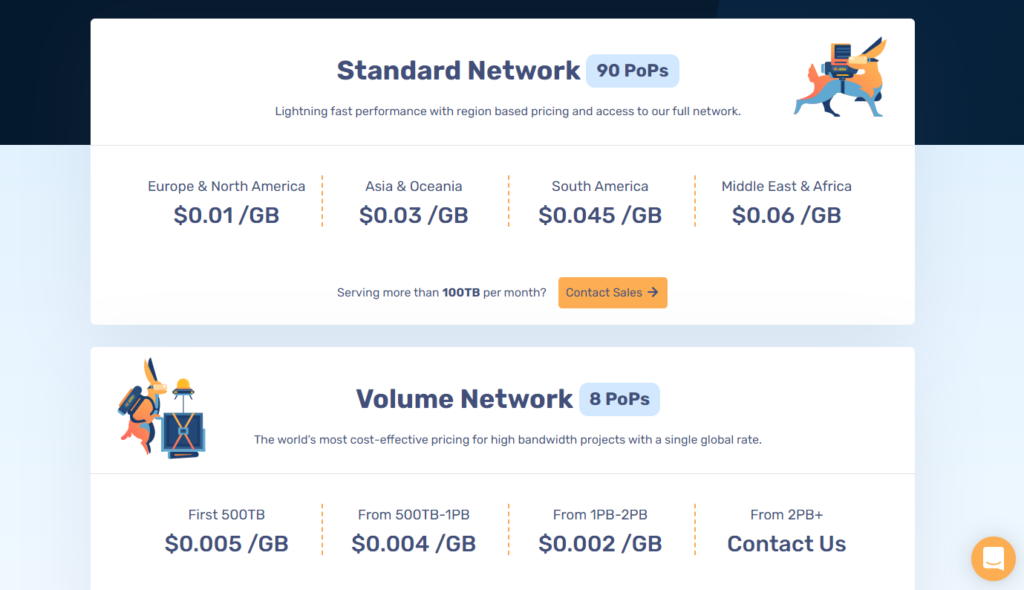Screen dimensions: 1024x590
Task: Click the Middle East & Africa region label
Action: 786,186
